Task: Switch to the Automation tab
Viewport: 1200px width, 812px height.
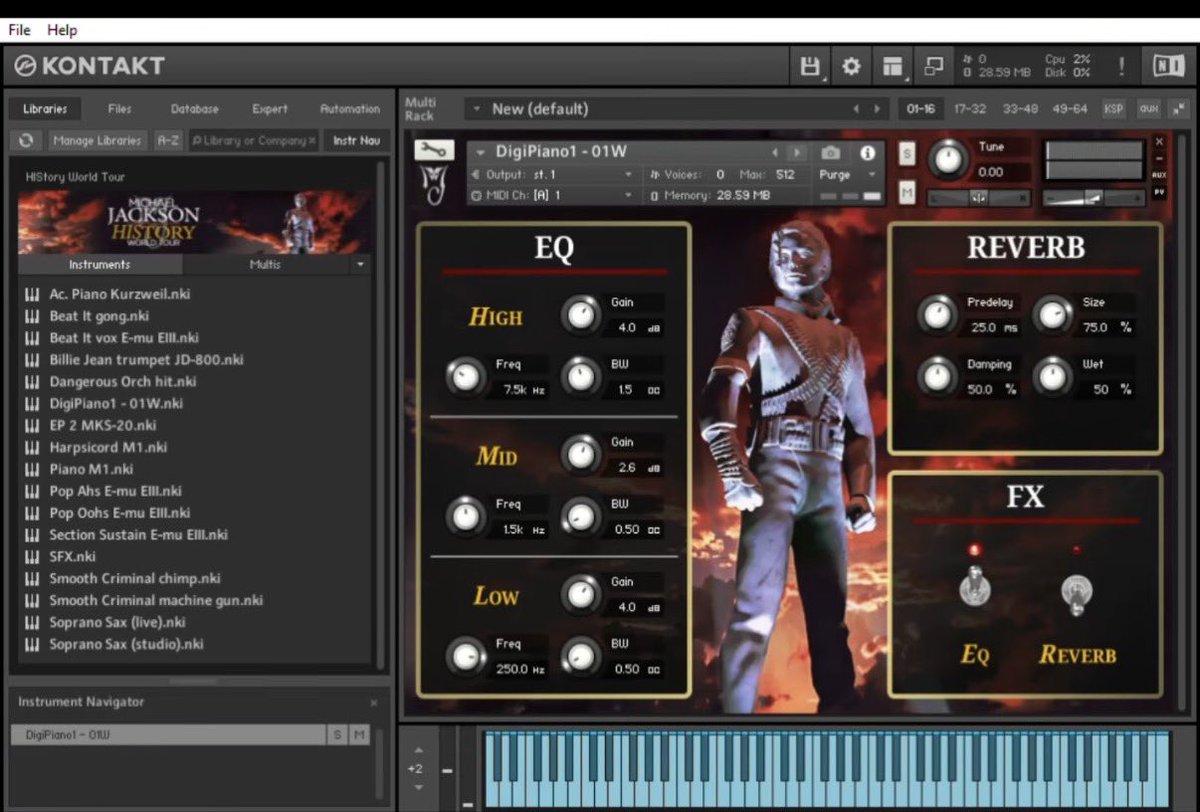Action: [x=350, y=109]
